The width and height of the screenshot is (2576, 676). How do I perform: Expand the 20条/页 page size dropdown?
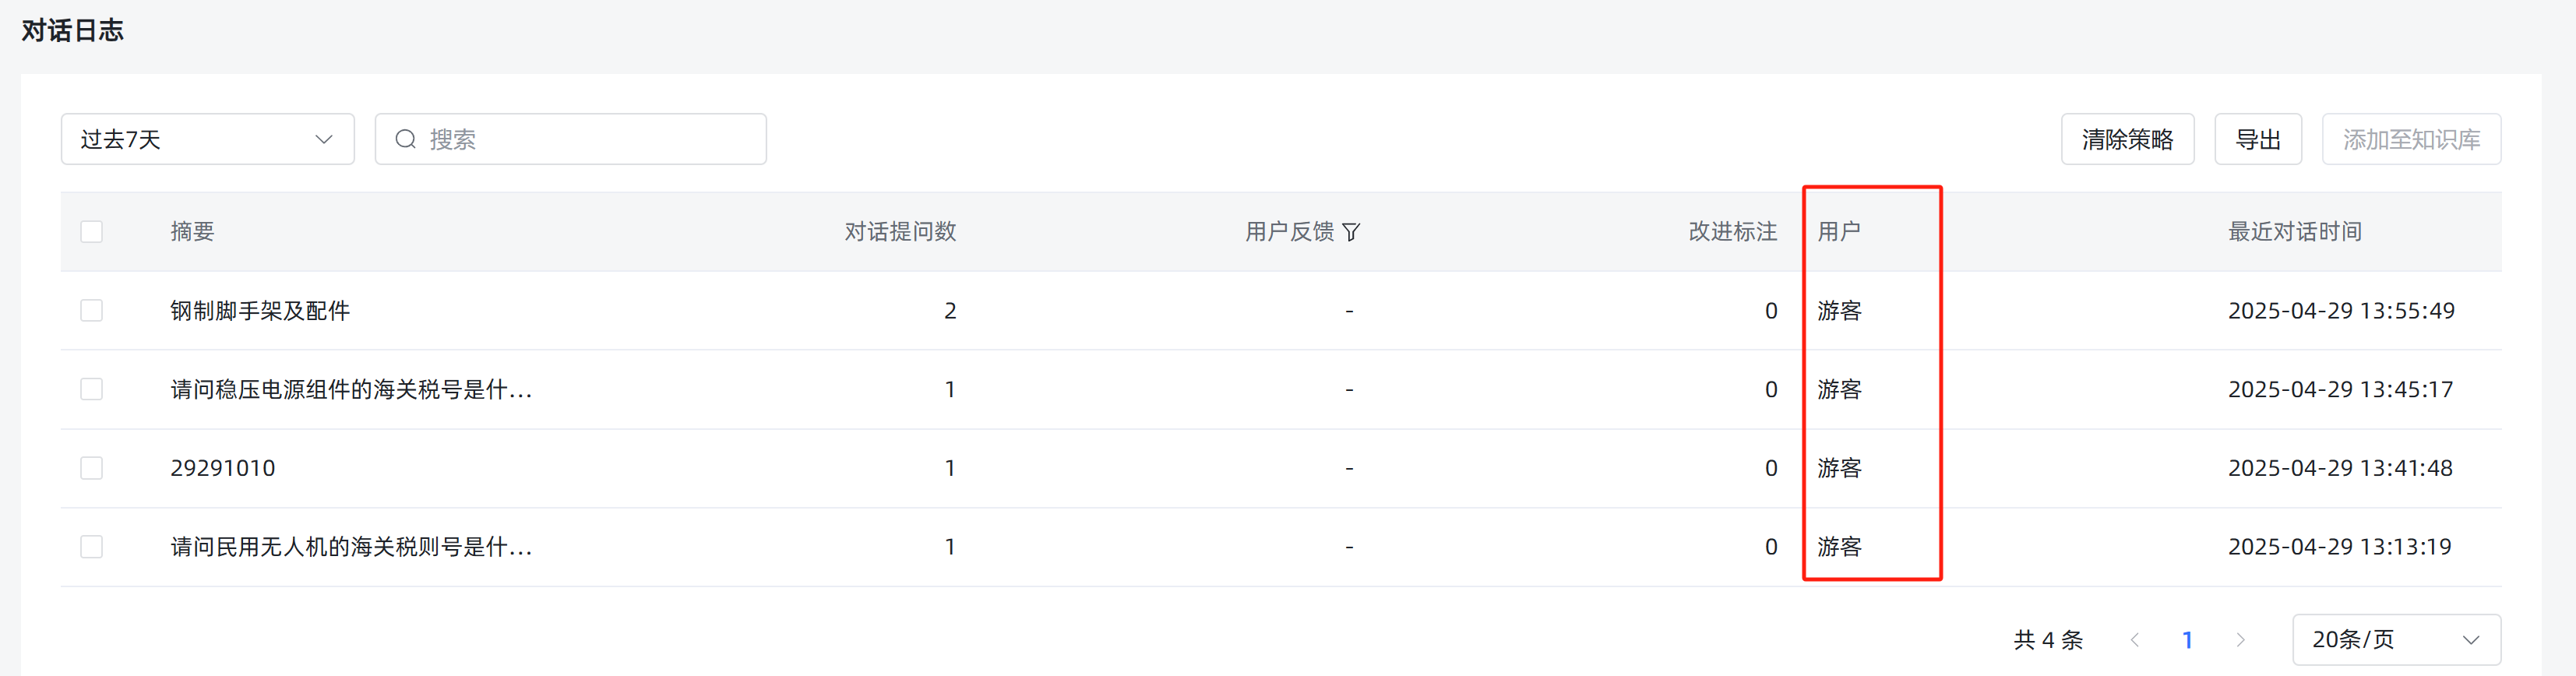(x=2396, y=640)
